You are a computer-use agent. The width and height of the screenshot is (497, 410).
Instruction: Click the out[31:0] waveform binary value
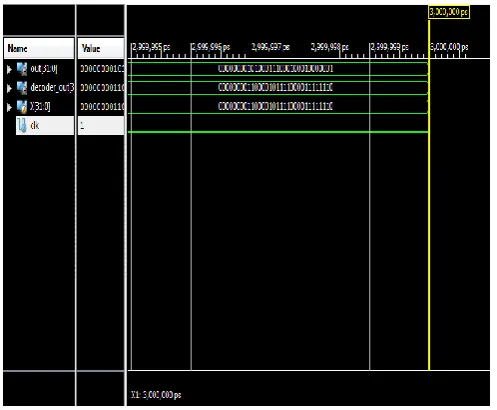pos(276,69)
